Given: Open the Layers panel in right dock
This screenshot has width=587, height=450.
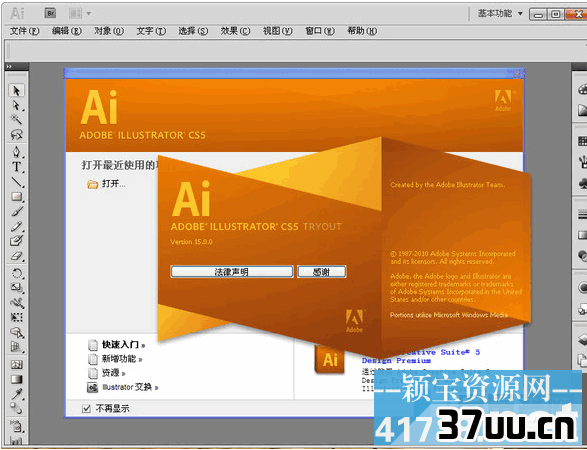Looking at the screenshot, I should pyautogui.click(x=582, y=340).
